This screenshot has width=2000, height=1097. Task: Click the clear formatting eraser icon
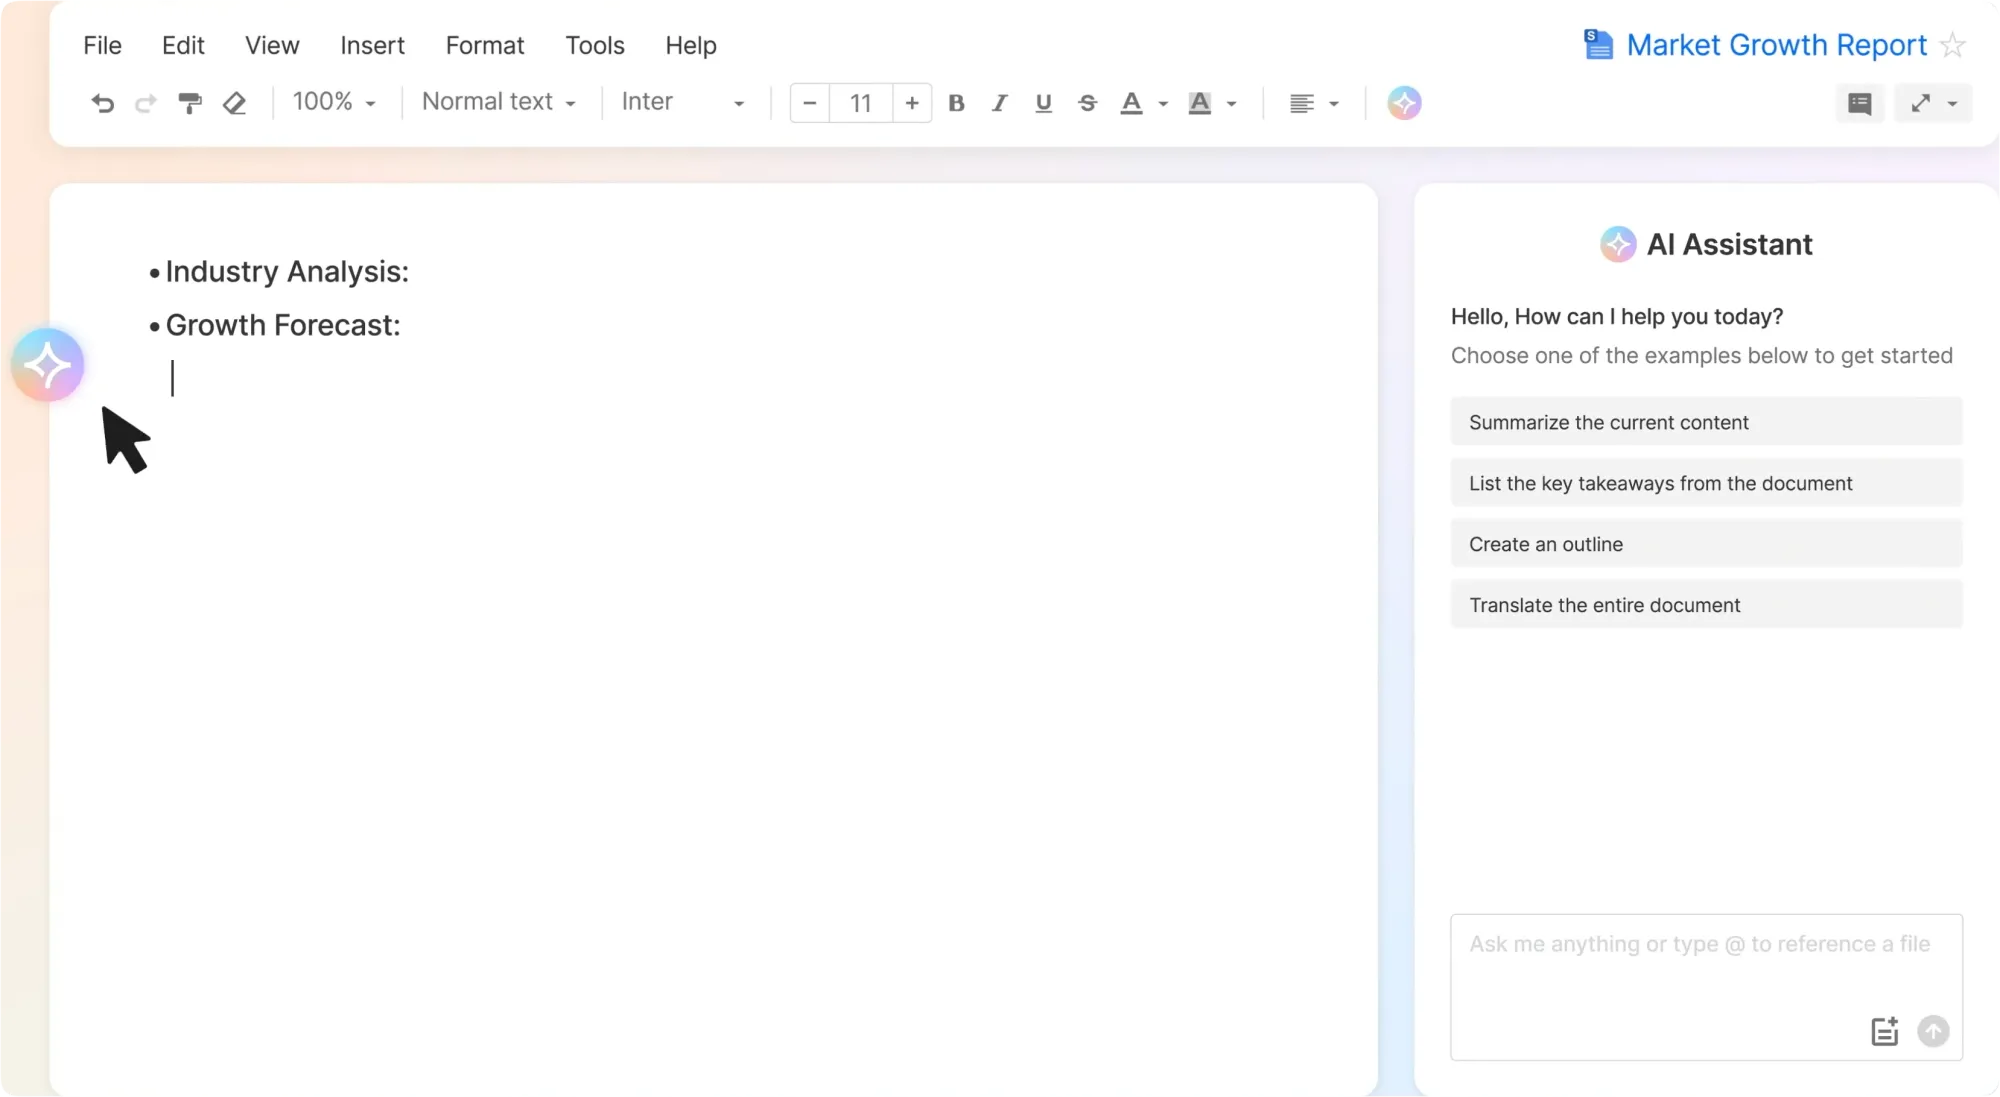click(x=234, y=103)
